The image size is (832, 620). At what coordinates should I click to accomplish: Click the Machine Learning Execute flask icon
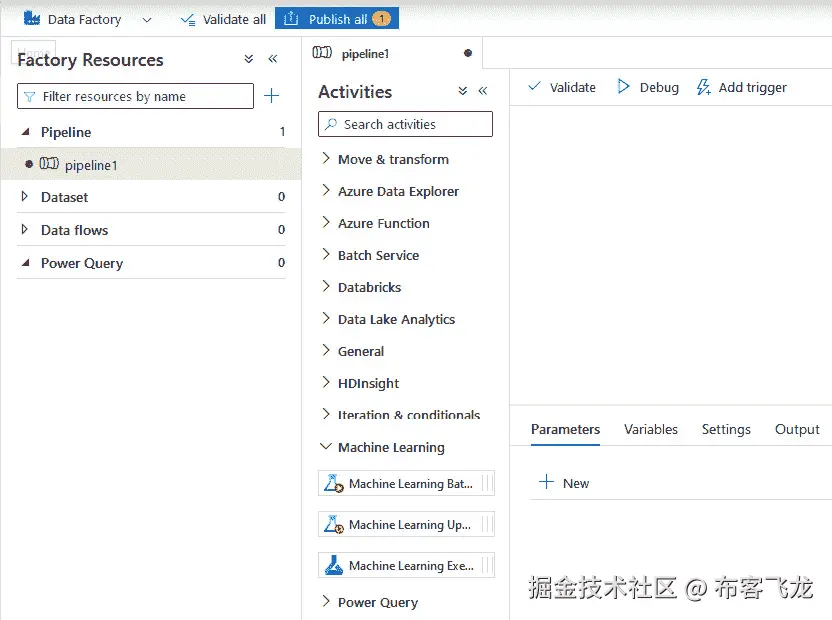tap(334, 565)
